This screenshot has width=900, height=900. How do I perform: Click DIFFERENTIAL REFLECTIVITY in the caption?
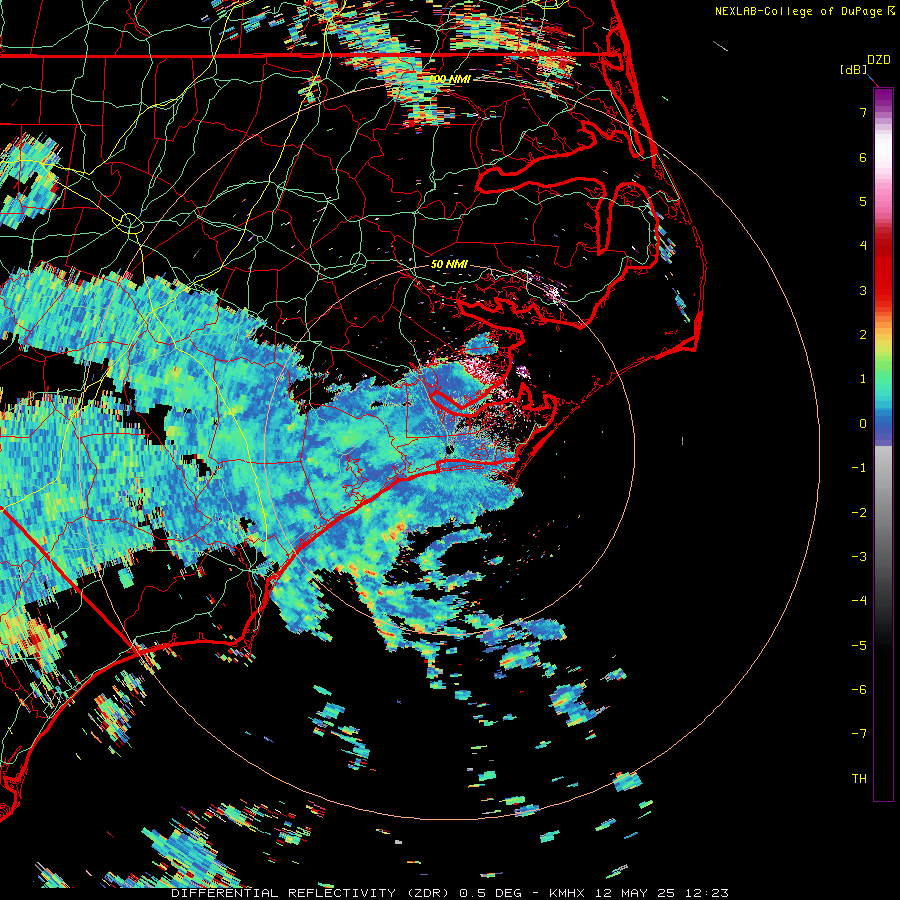click(x=283, y=893)
